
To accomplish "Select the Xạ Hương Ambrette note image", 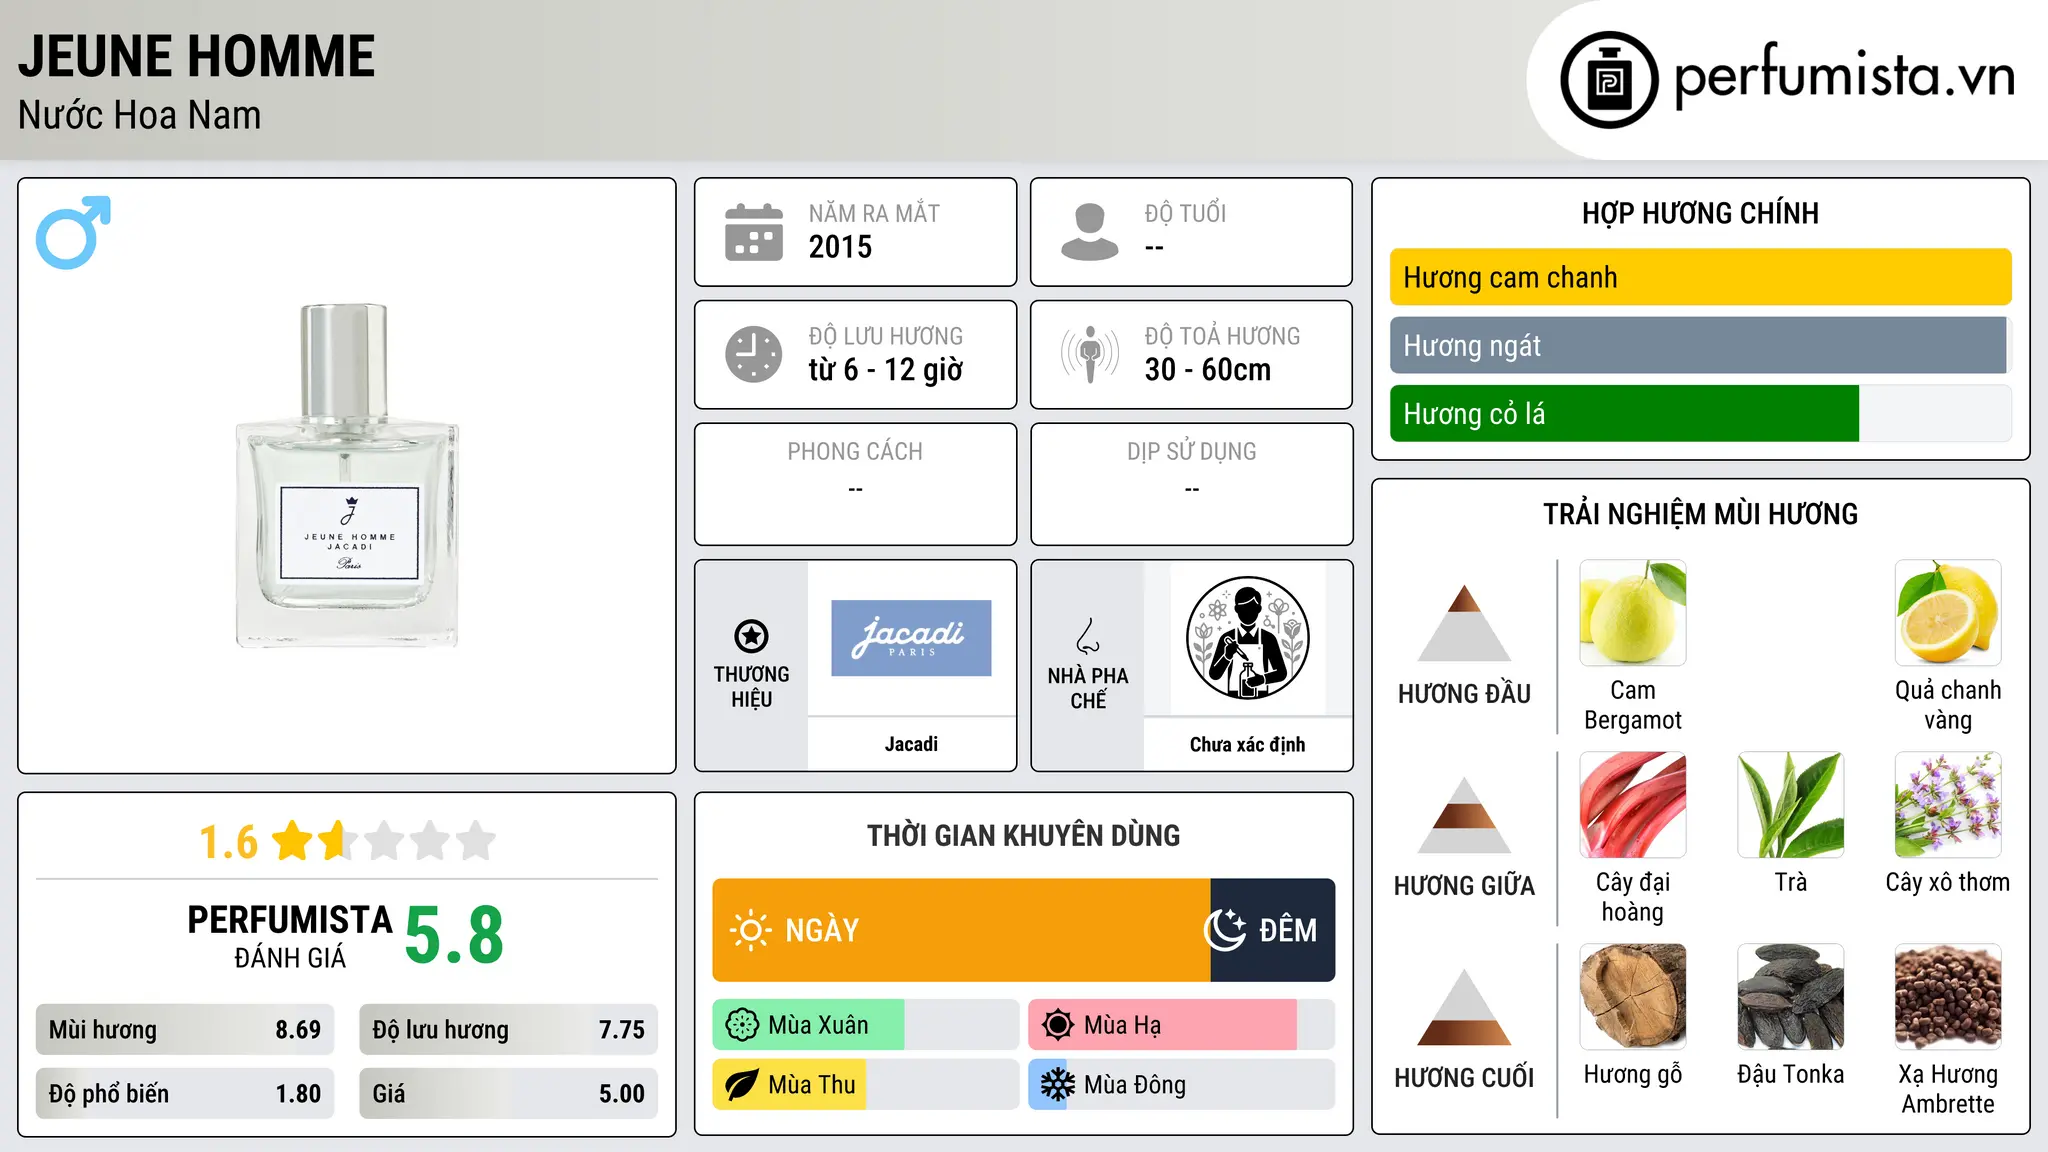I will 1948,997.
